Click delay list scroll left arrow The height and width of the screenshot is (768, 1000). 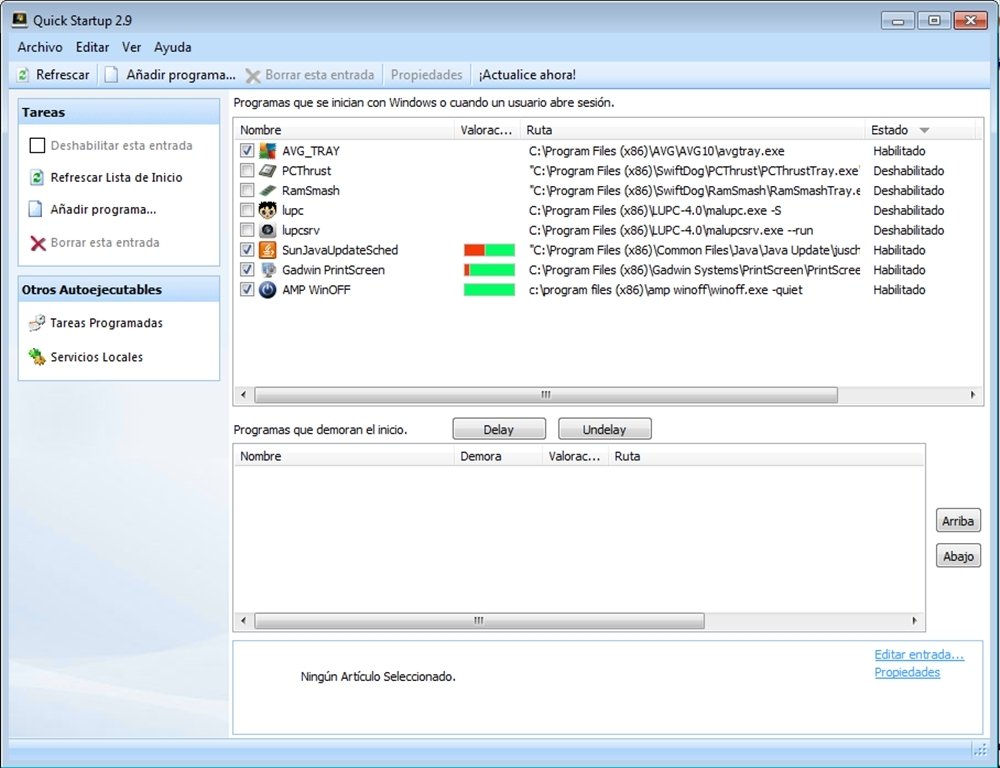(x=243, y=621)
